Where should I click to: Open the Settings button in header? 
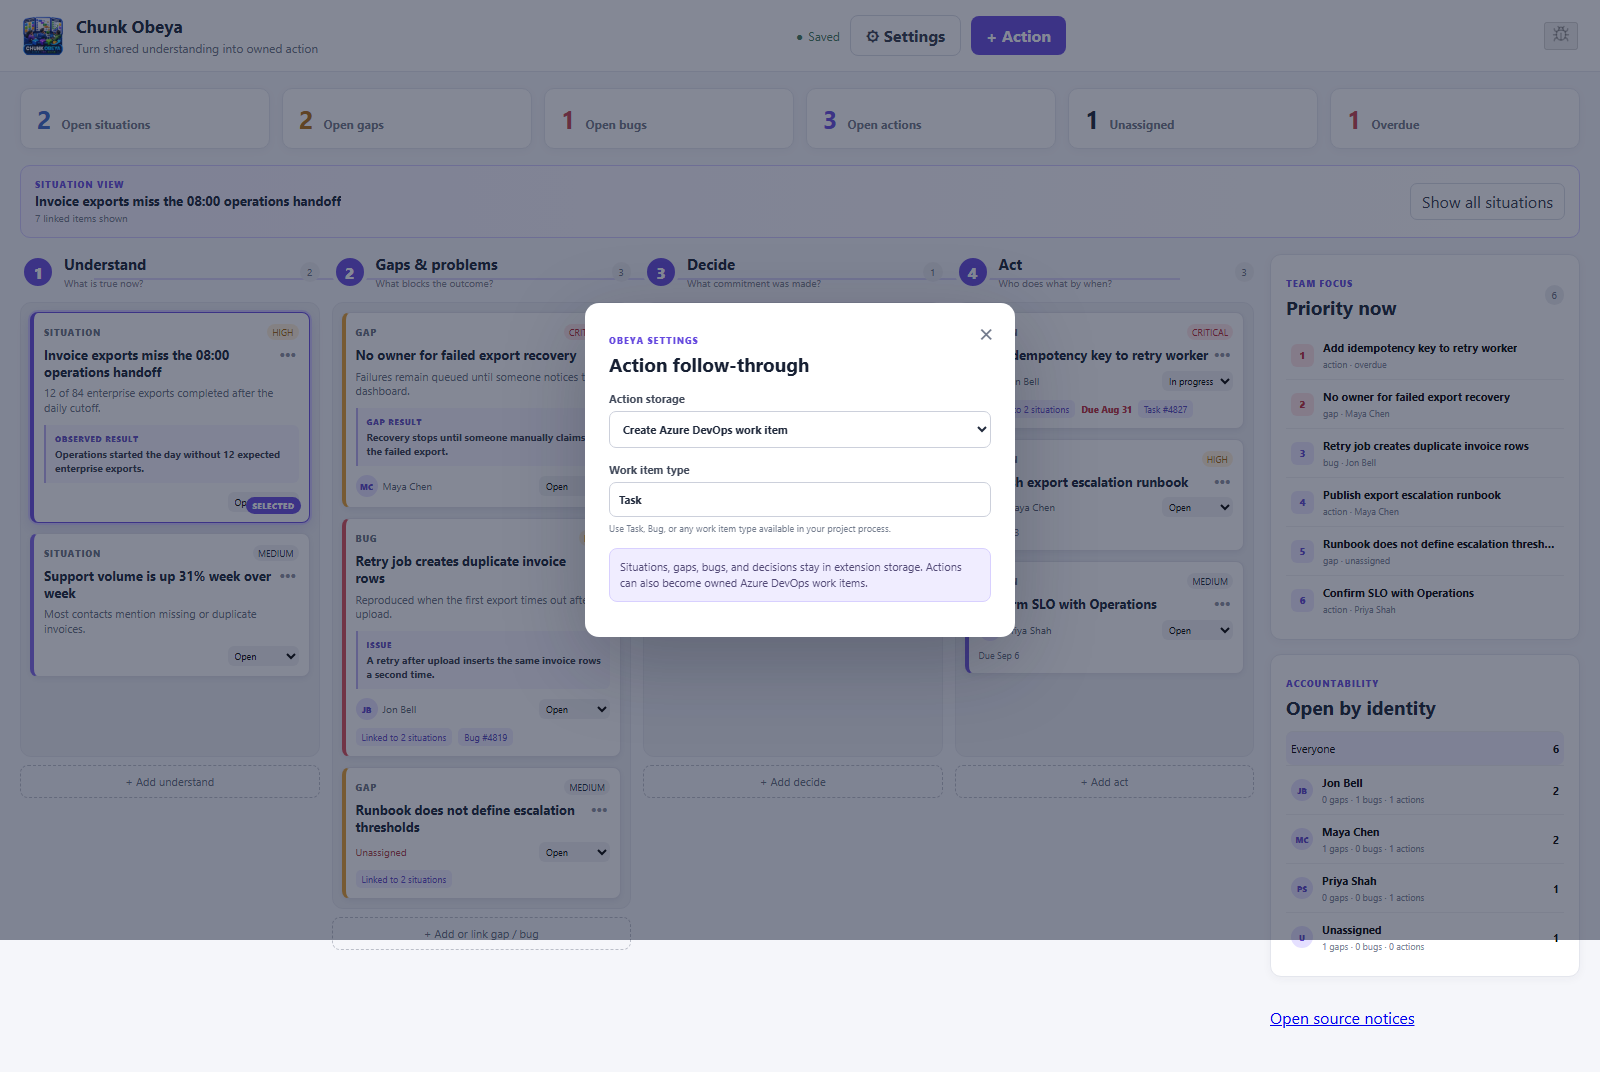[905, 36]
